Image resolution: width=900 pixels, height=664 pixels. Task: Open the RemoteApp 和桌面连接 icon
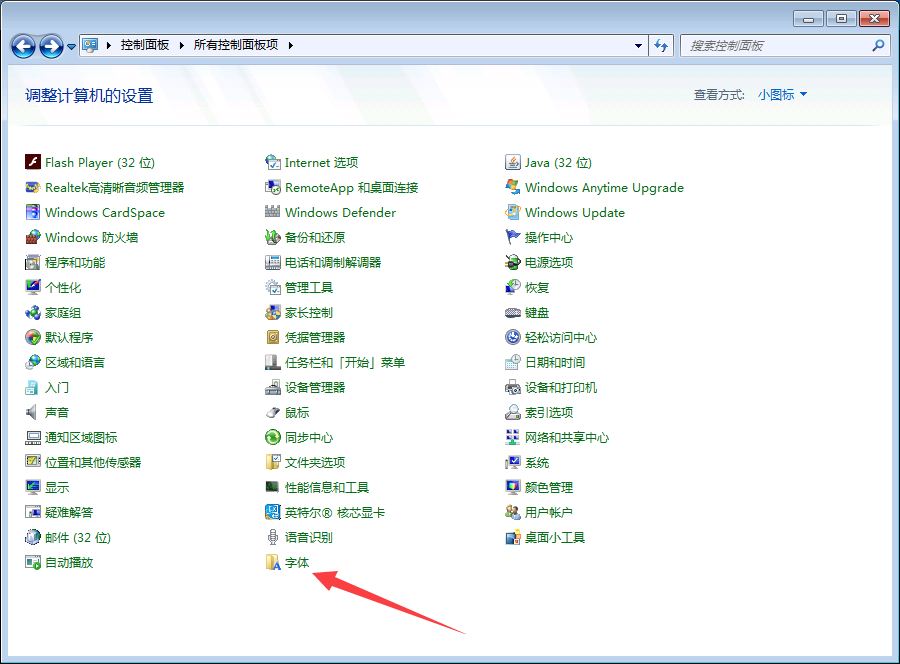[x=273, y=188]
